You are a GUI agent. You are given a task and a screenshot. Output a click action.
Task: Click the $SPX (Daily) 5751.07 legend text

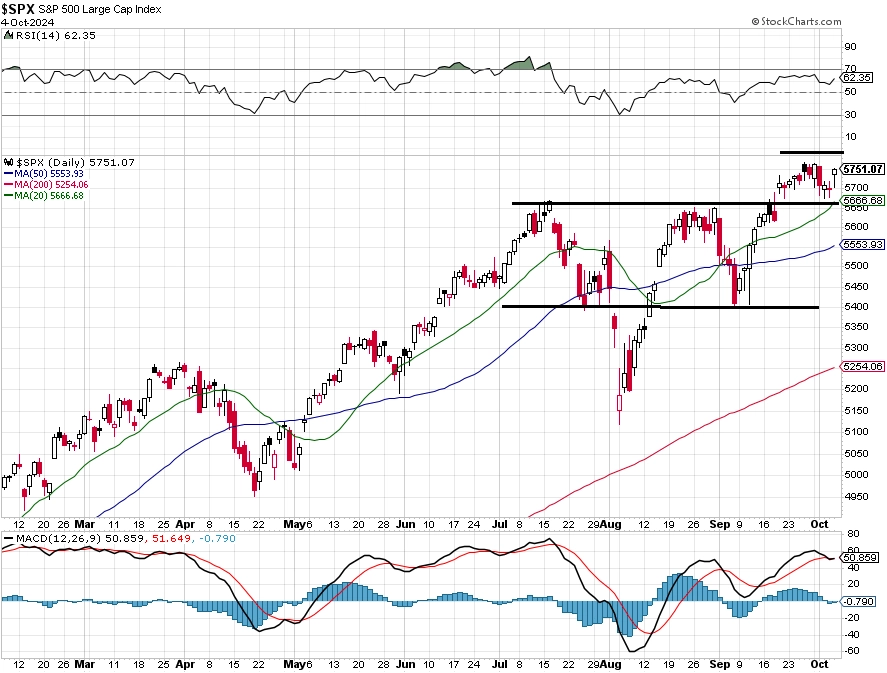click(x=75, y=162)
